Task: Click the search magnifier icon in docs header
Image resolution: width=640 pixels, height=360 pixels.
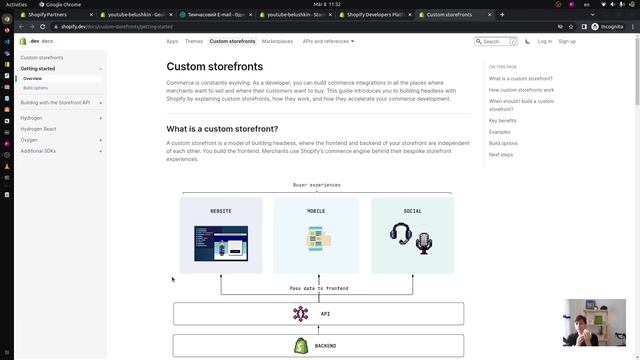Action: point(479,41)
